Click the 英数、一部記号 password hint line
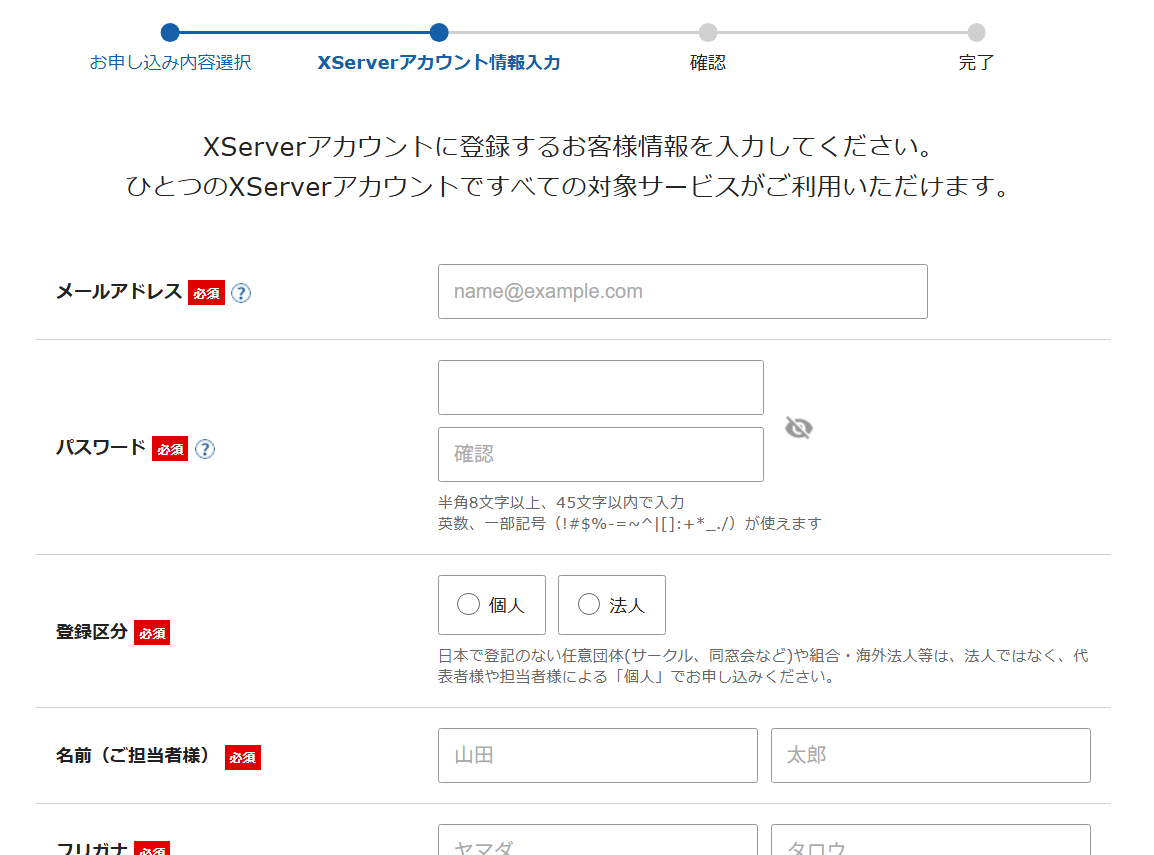 (629, 523)
